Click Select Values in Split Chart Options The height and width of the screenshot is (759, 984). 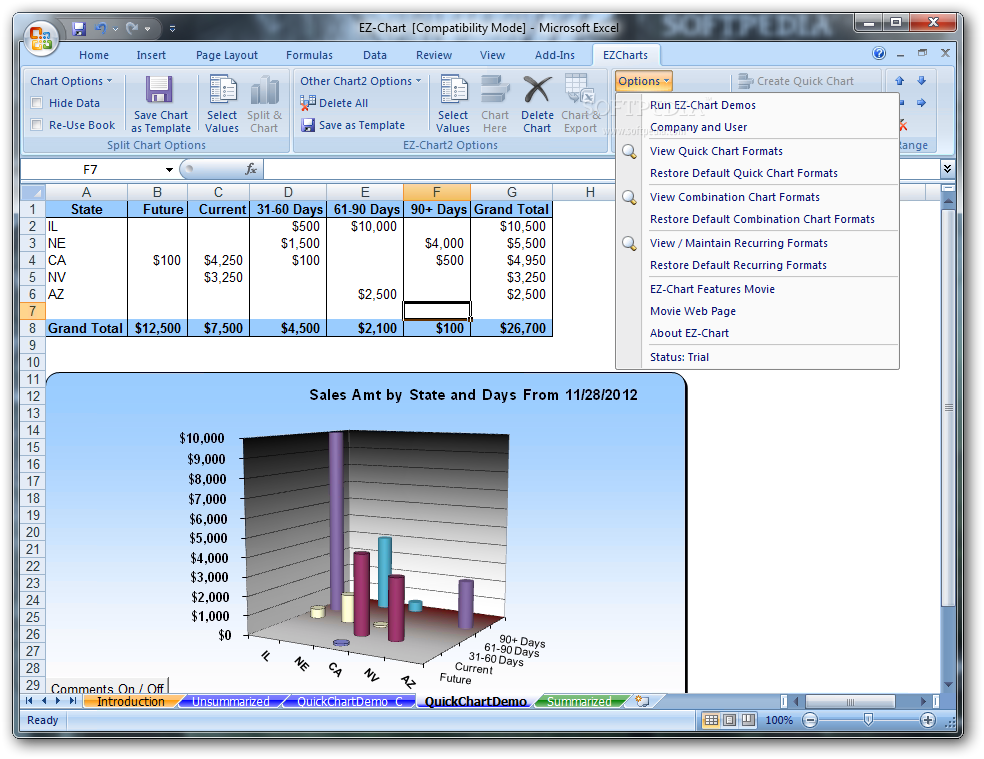click(222, 104)
